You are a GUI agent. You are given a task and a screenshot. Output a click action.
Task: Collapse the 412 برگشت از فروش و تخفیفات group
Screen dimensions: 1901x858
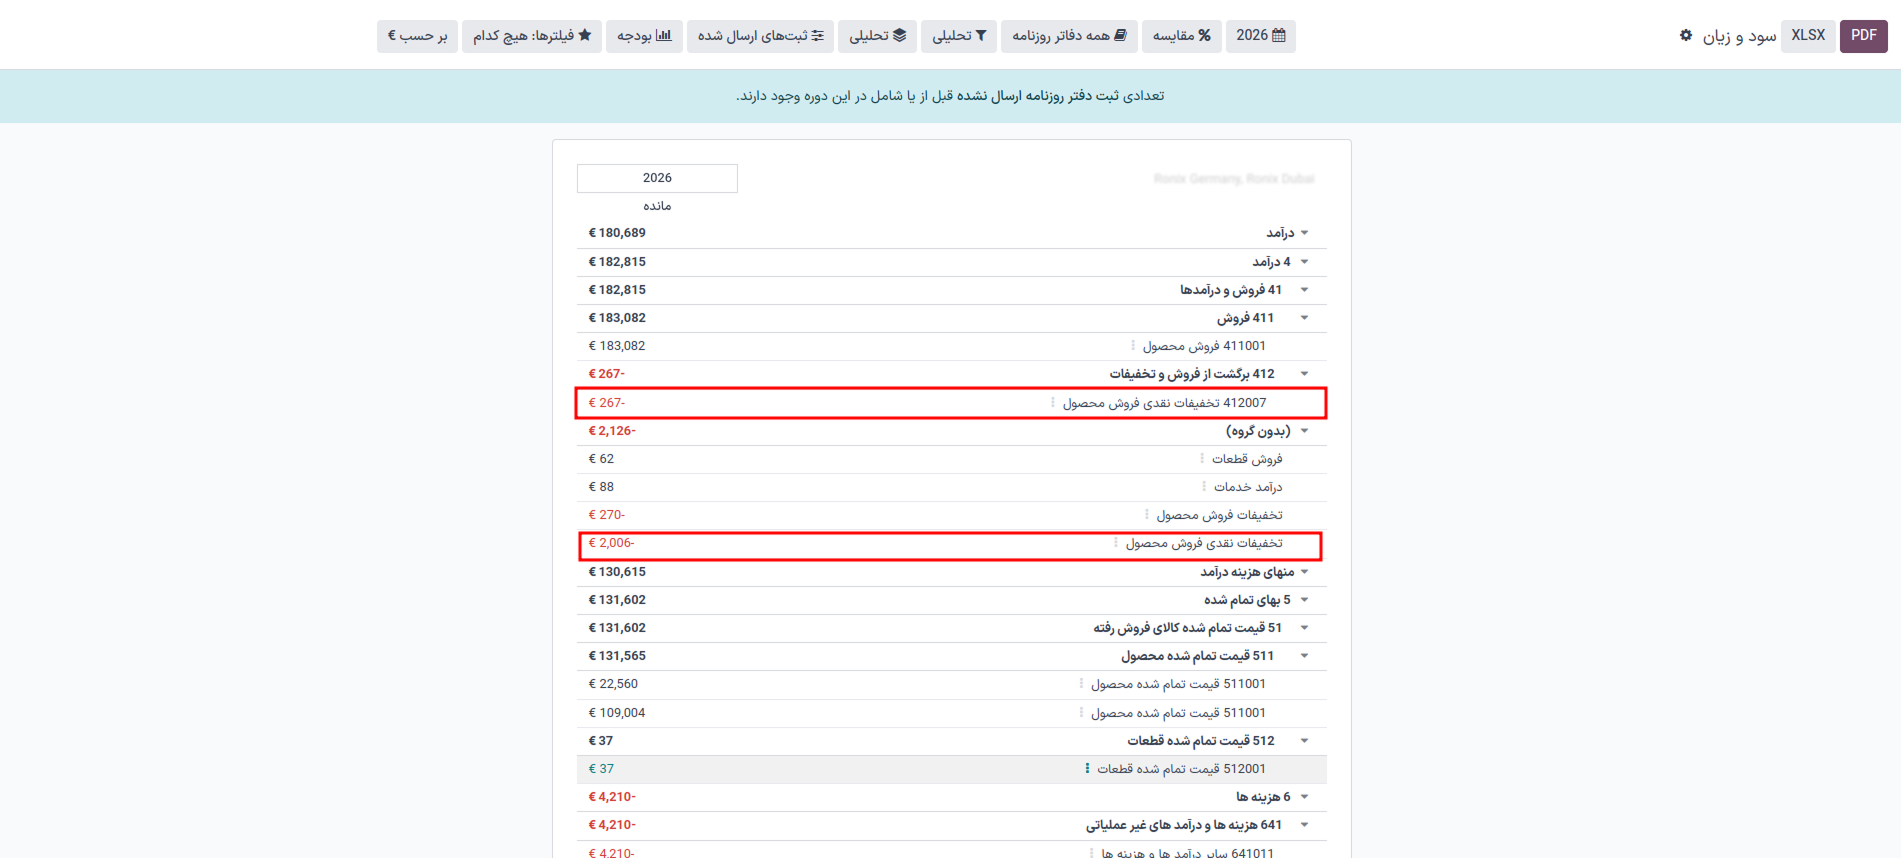(x=1304, y=374)
